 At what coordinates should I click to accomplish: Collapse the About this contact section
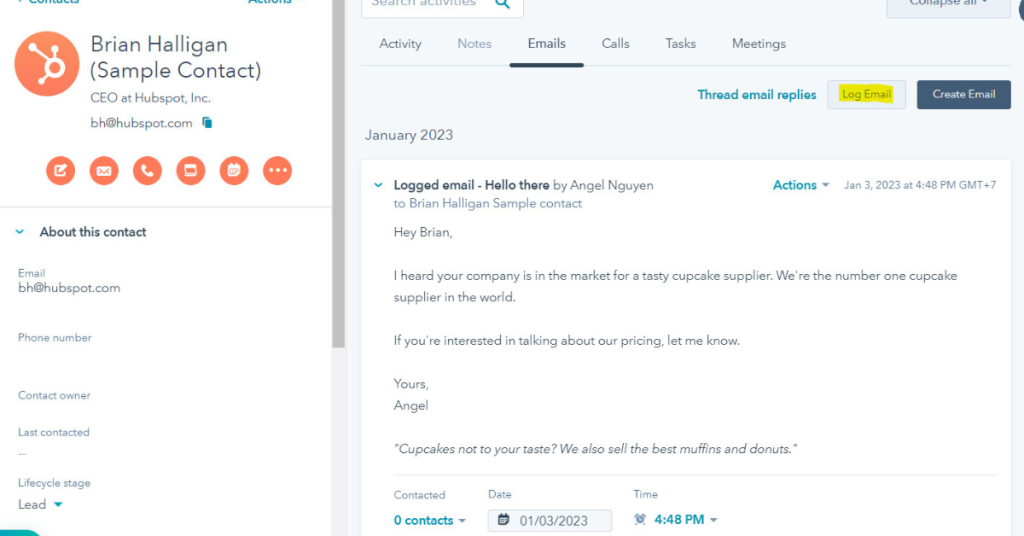click(x=21, y=232)
